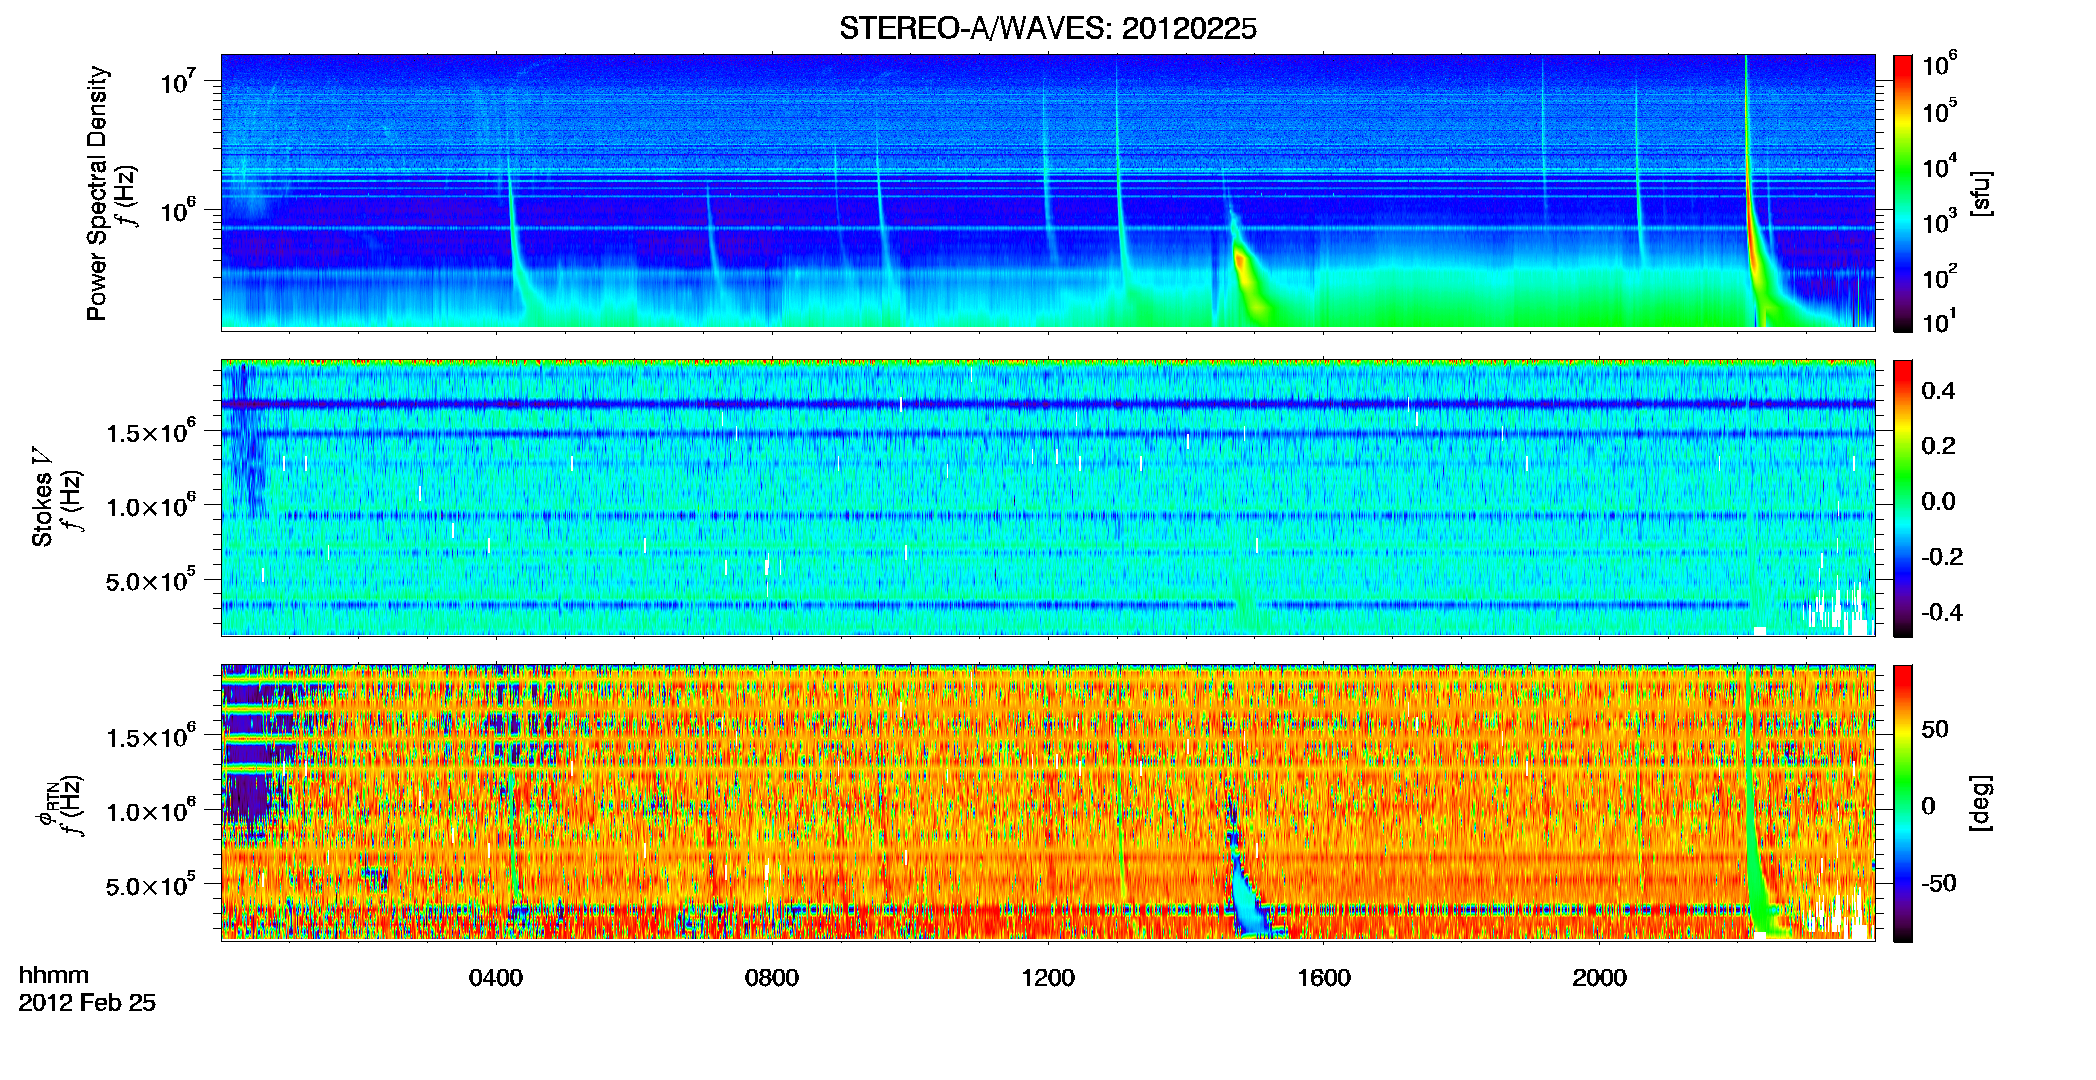The image size is (2096, 1080).
Task: Click the 2012 Feb 25 date label
Action: pyautogui.click(x=87, y=1002)
